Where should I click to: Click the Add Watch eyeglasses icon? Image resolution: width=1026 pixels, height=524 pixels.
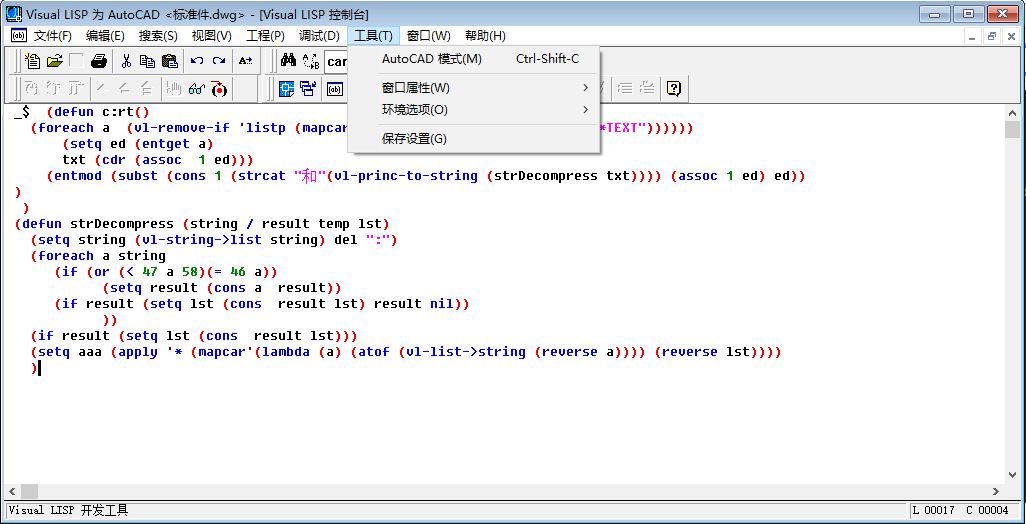tap(196, 88)
